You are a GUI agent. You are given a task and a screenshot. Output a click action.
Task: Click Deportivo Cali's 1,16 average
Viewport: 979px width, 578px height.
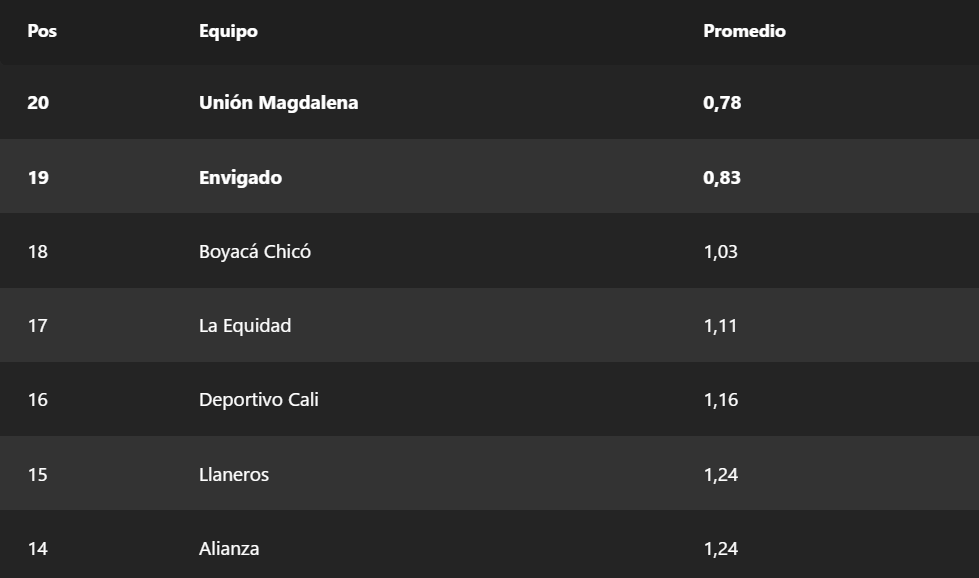(x=720, y=400)
